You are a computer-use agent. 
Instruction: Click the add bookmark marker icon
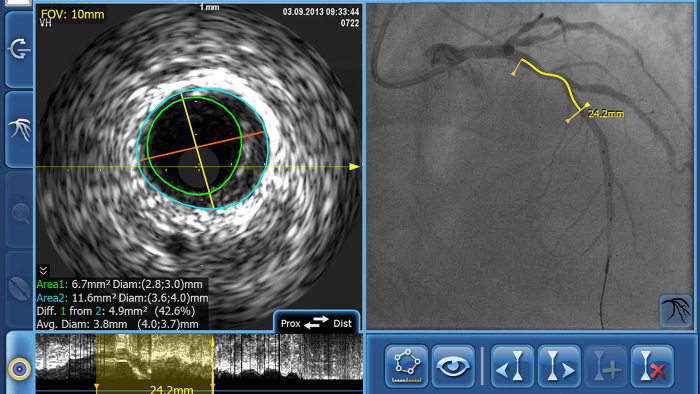click(x=606, y=366)
